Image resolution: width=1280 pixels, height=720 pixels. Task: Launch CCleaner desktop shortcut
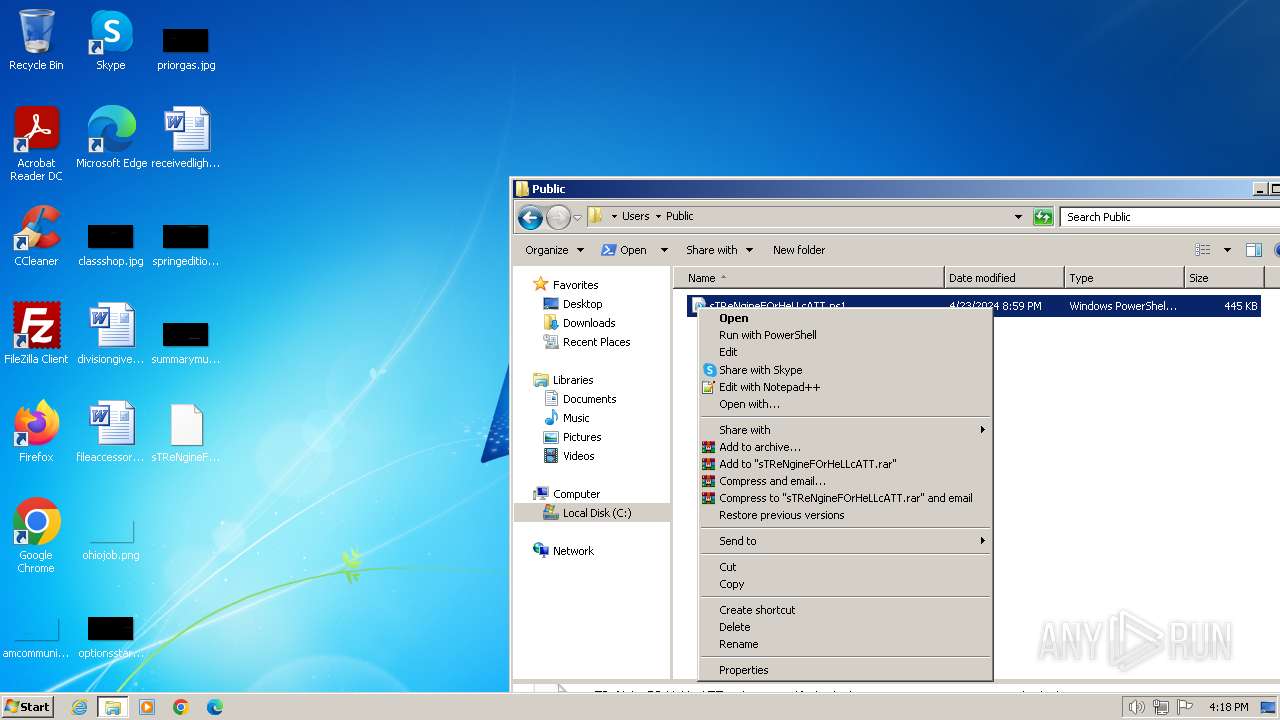[x=36, y=236]
